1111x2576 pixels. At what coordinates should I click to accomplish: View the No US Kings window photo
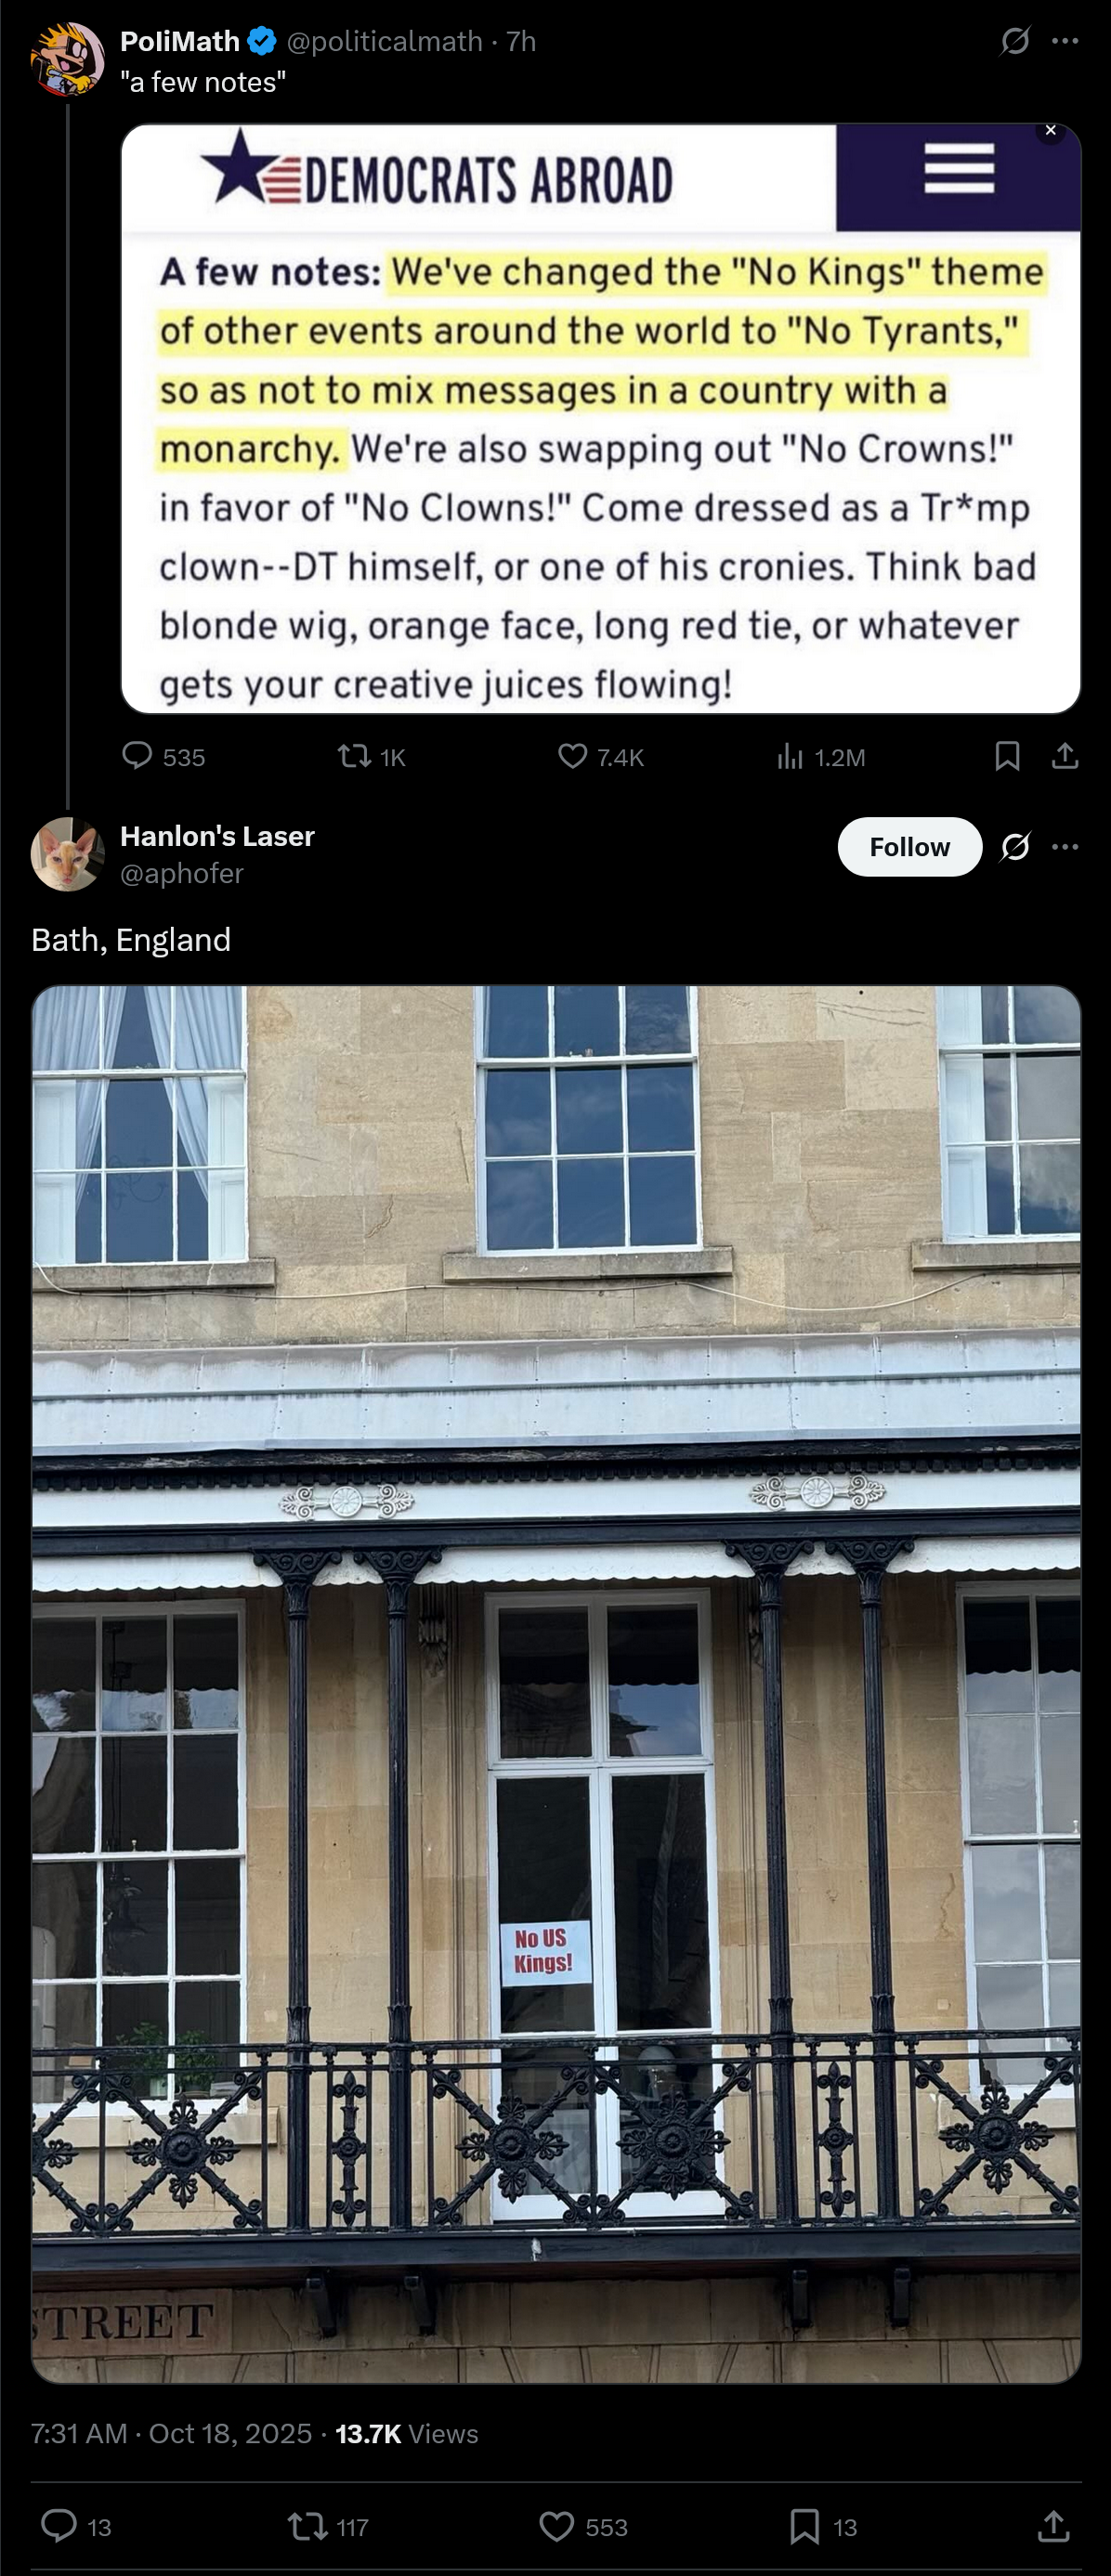tap(556, 1684)
